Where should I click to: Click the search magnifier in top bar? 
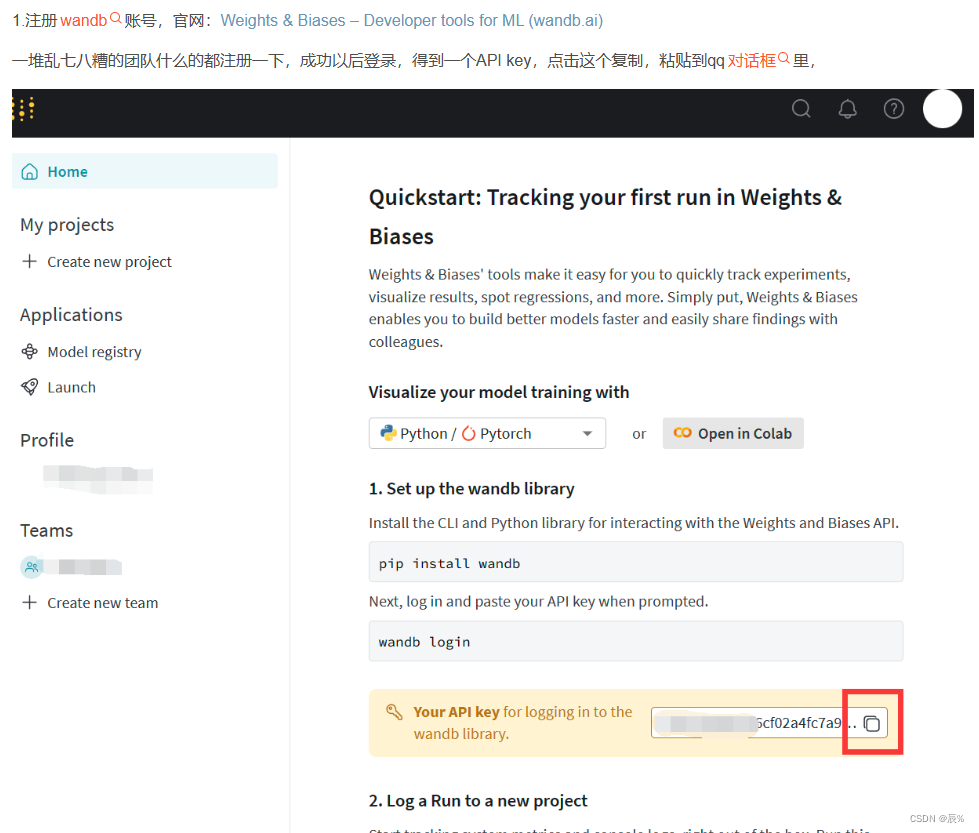tap(801, 109)
